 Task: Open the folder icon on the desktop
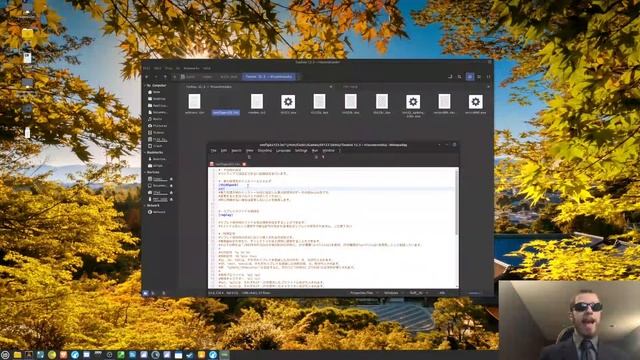[x=27, y=34]
